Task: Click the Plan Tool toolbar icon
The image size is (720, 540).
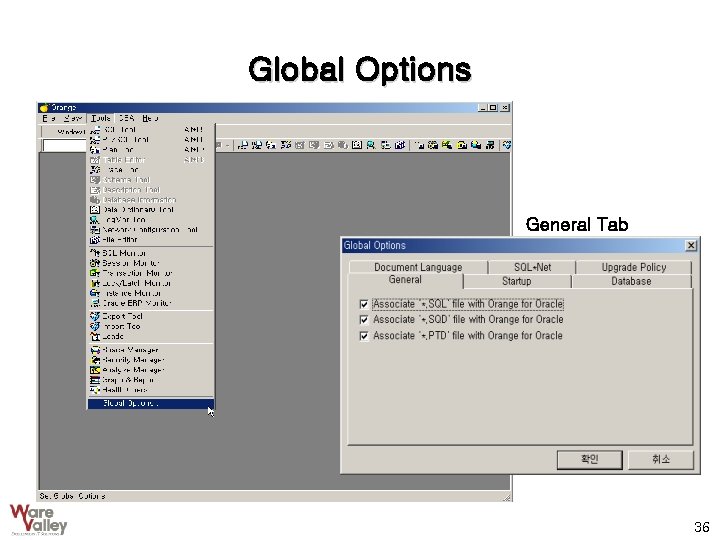Action: click(x=271, y=145)
